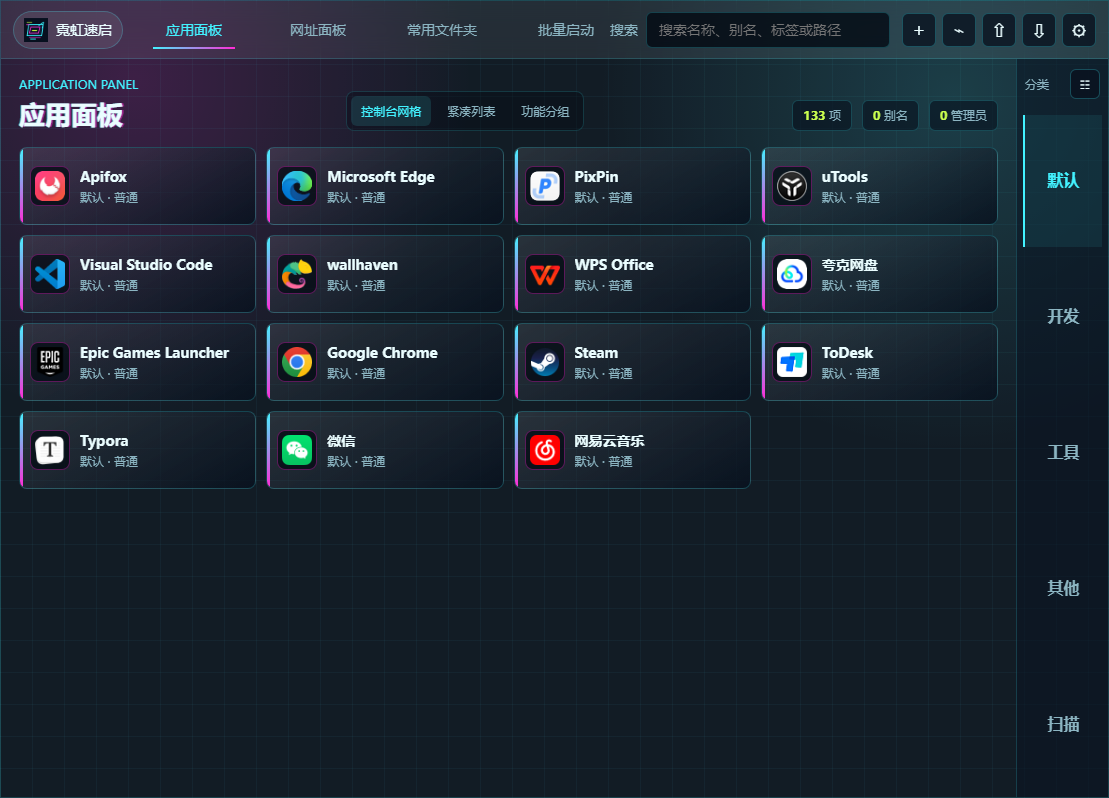Click the 网易云音乐 red icon
1109x798 pixels.
coord(545,450)
